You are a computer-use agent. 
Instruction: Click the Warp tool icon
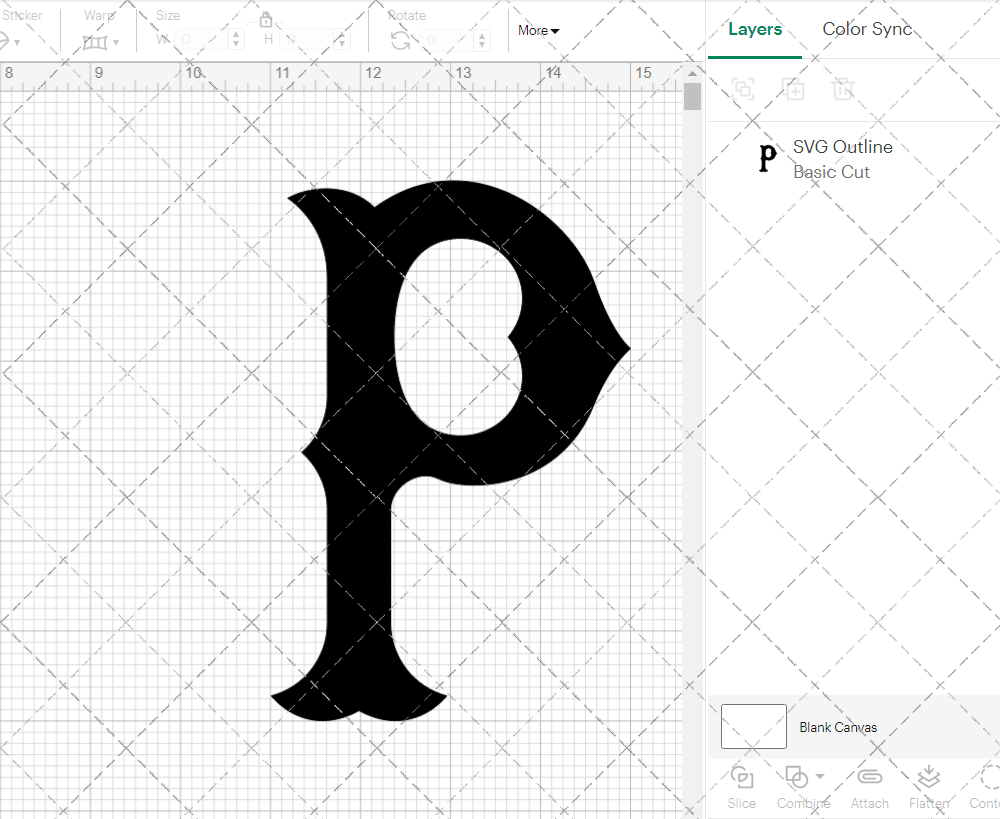click(95, 42)
